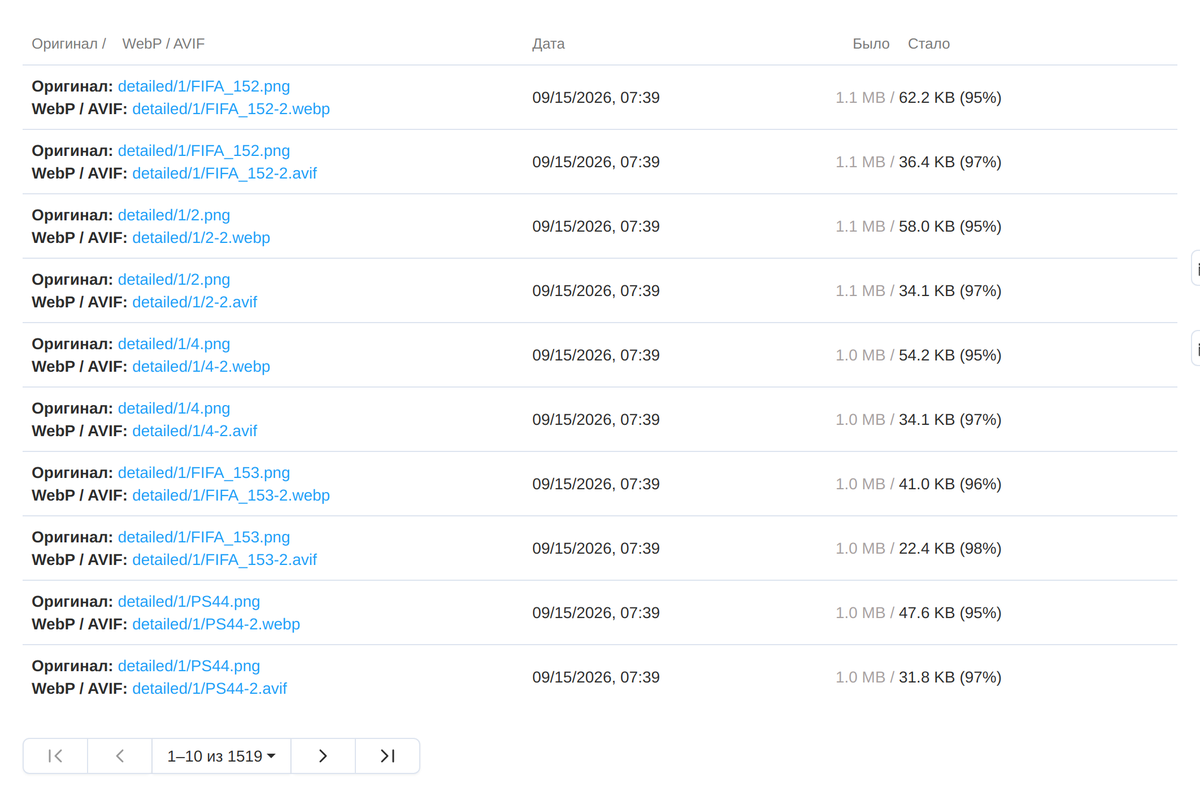The height and width of the screenshot is (800, 1200).
Task: Open the detailed/1/FIFA_153-2.webp link
Action: pos(231,495)
